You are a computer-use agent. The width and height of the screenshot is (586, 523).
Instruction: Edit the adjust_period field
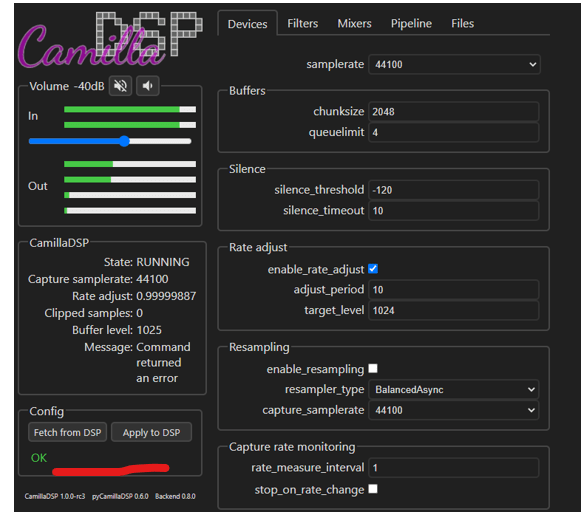pyautogui.click(x=453, y=290)
